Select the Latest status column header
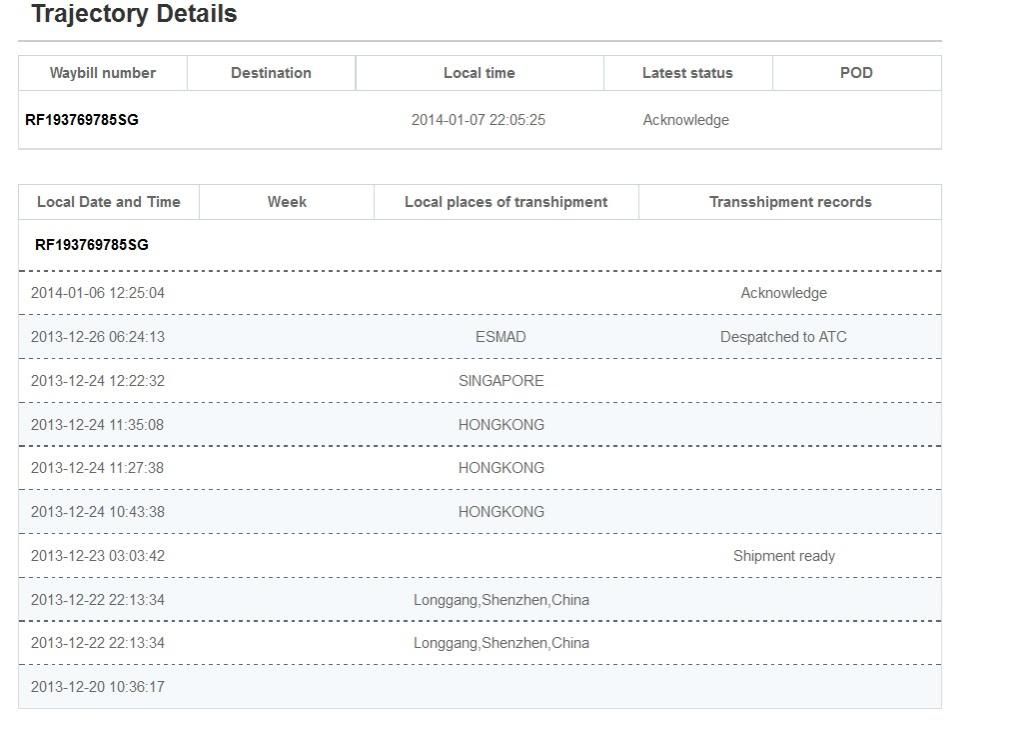 687,73
